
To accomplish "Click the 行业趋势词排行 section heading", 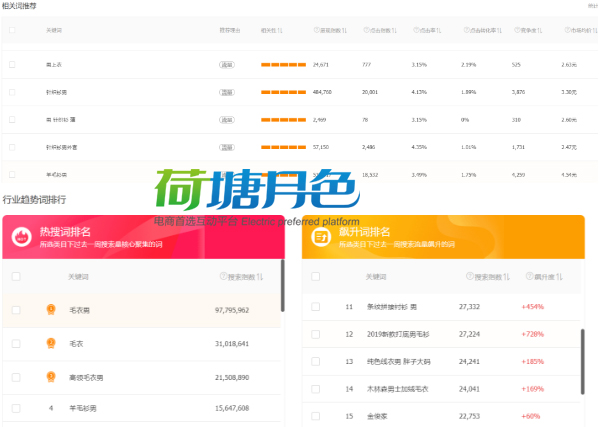I will (34, 200).
